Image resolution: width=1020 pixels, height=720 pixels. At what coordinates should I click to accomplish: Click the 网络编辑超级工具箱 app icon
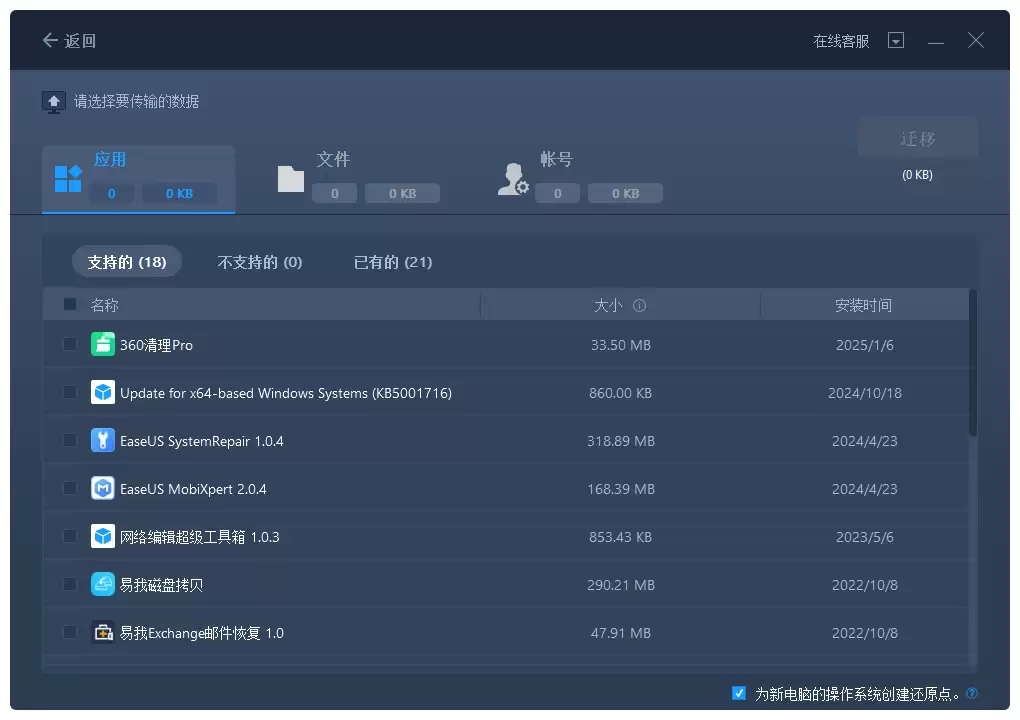(102, 536)
